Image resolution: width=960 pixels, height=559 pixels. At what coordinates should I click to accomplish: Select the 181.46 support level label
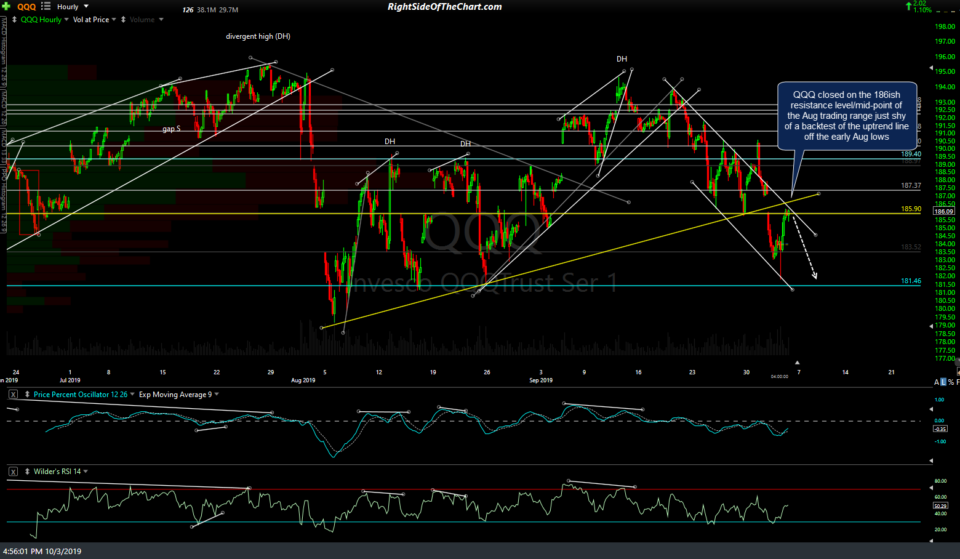[x=911, y=281]
